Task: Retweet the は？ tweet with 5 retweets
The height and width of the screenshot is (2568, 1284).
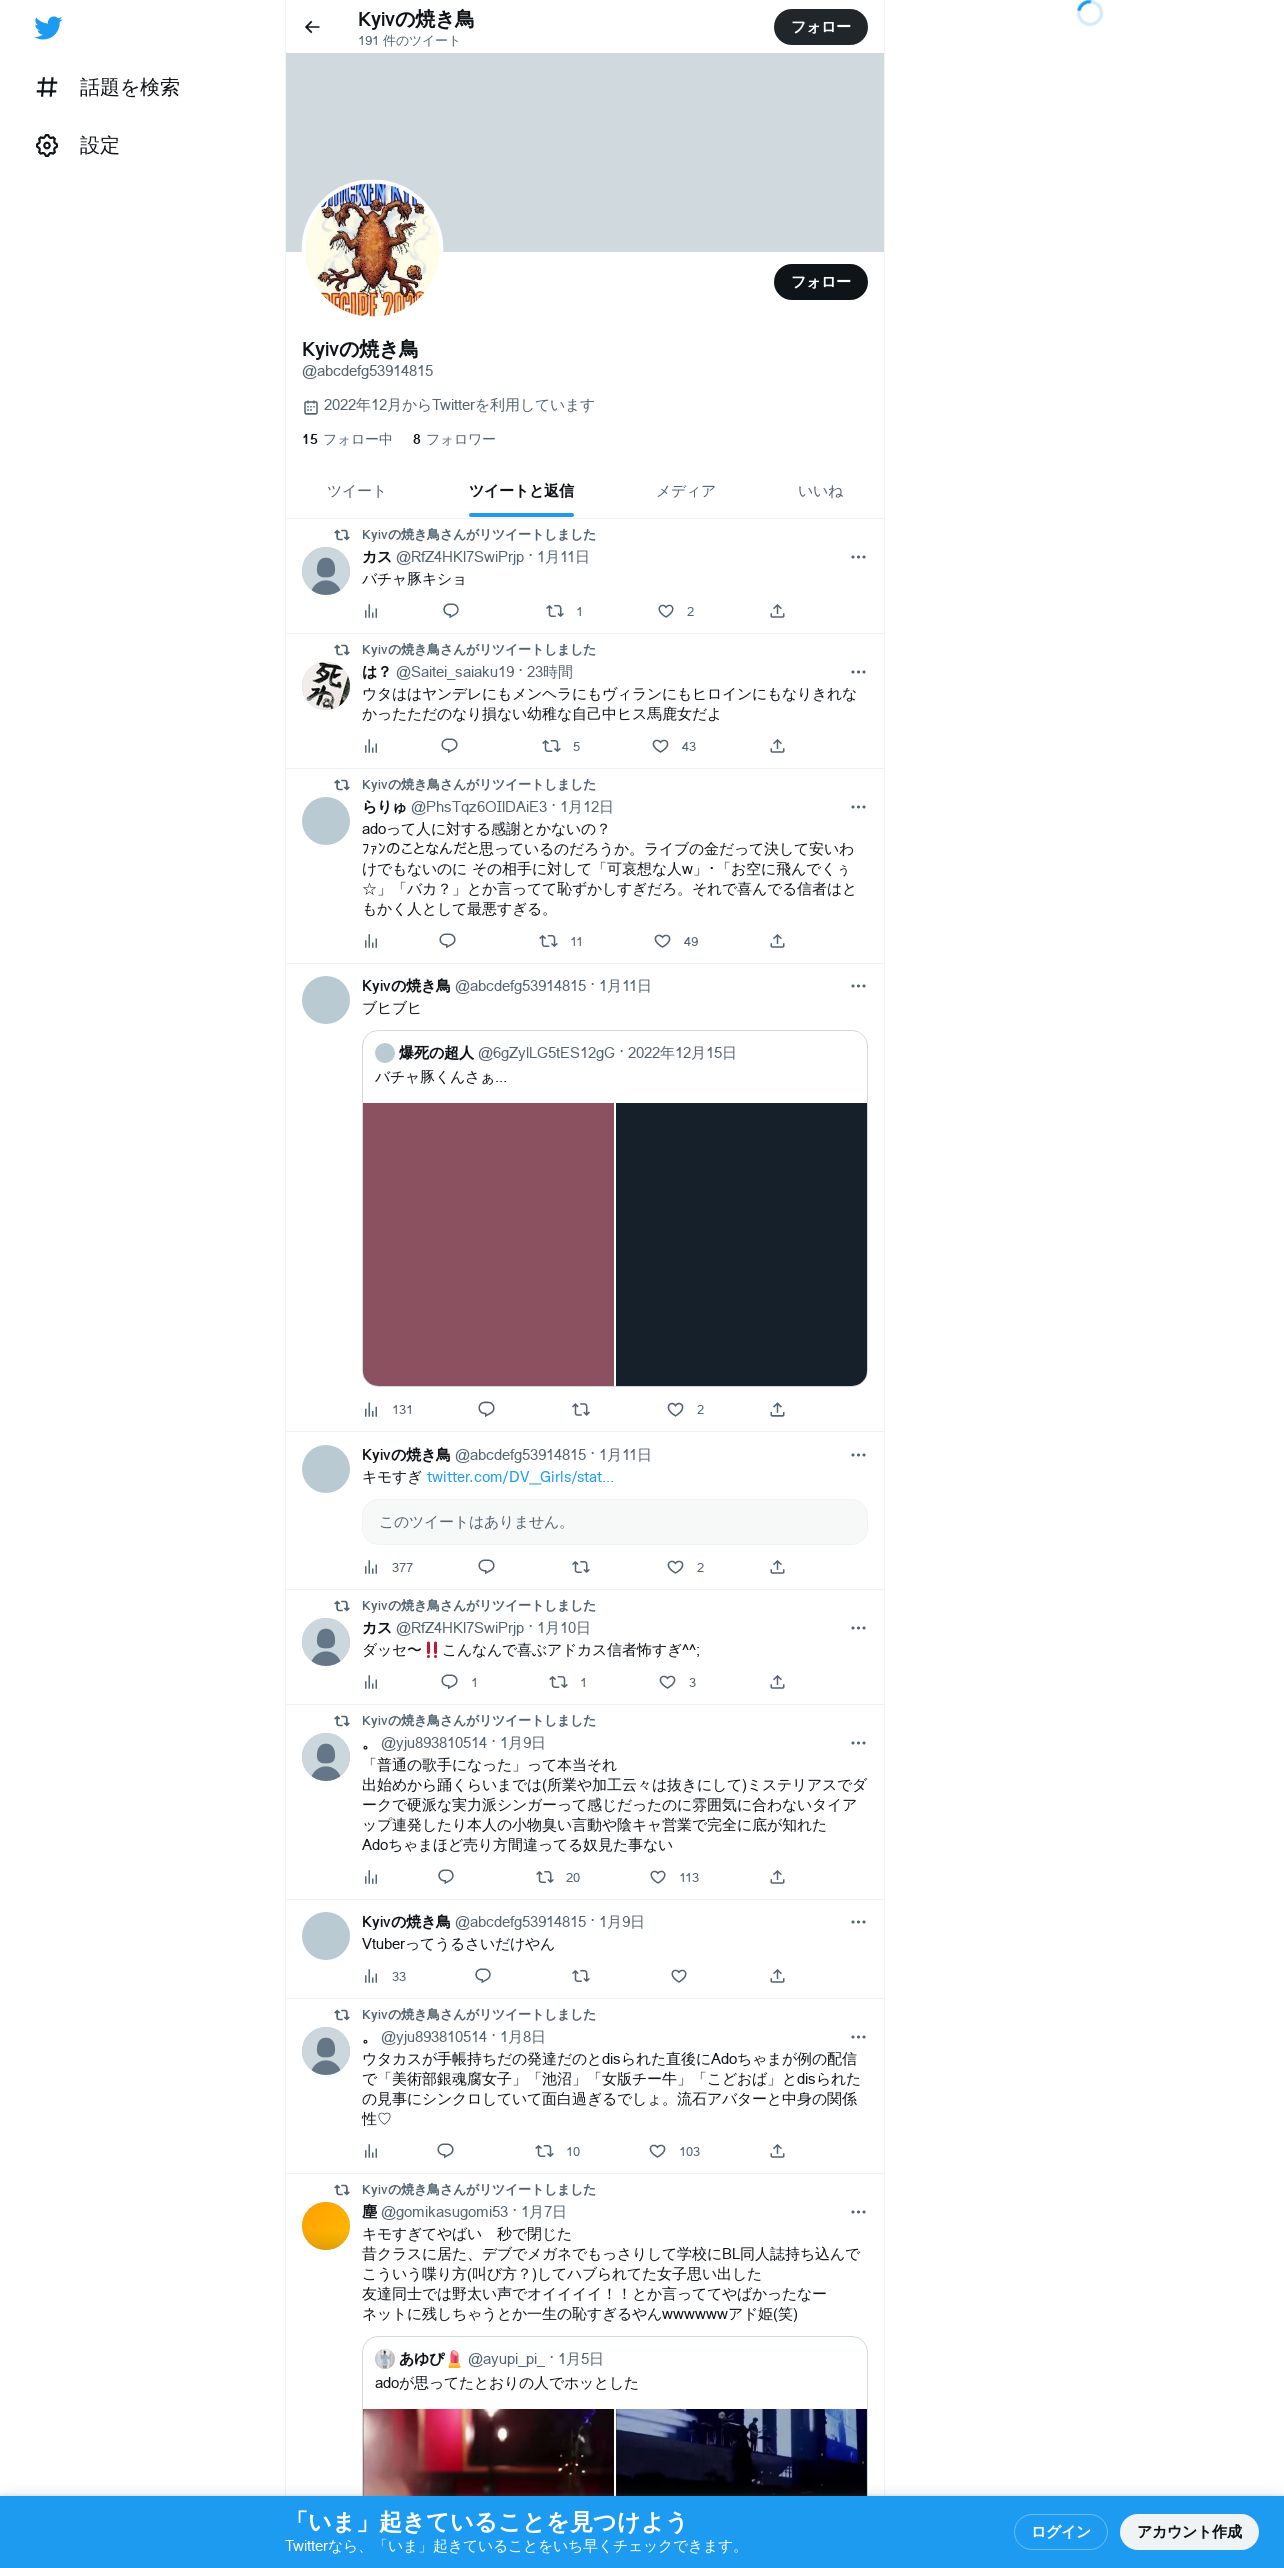Action: click(x=551, y=746)
